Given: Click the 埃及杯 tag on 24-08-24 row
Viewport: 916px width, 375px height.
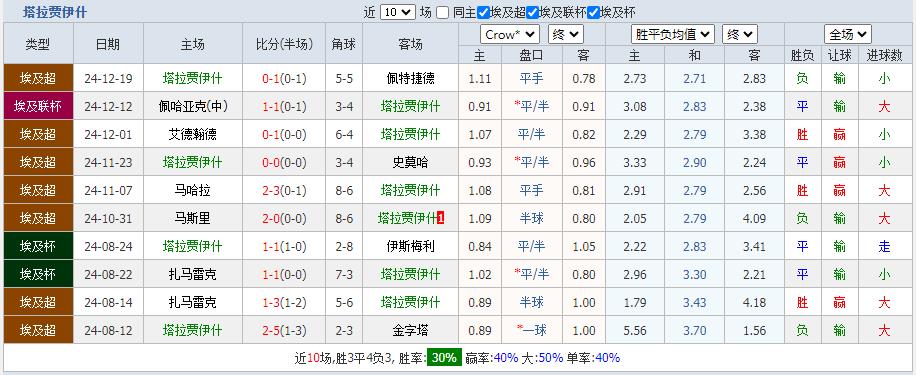Looking at the screenshot, I should [38, 246].
